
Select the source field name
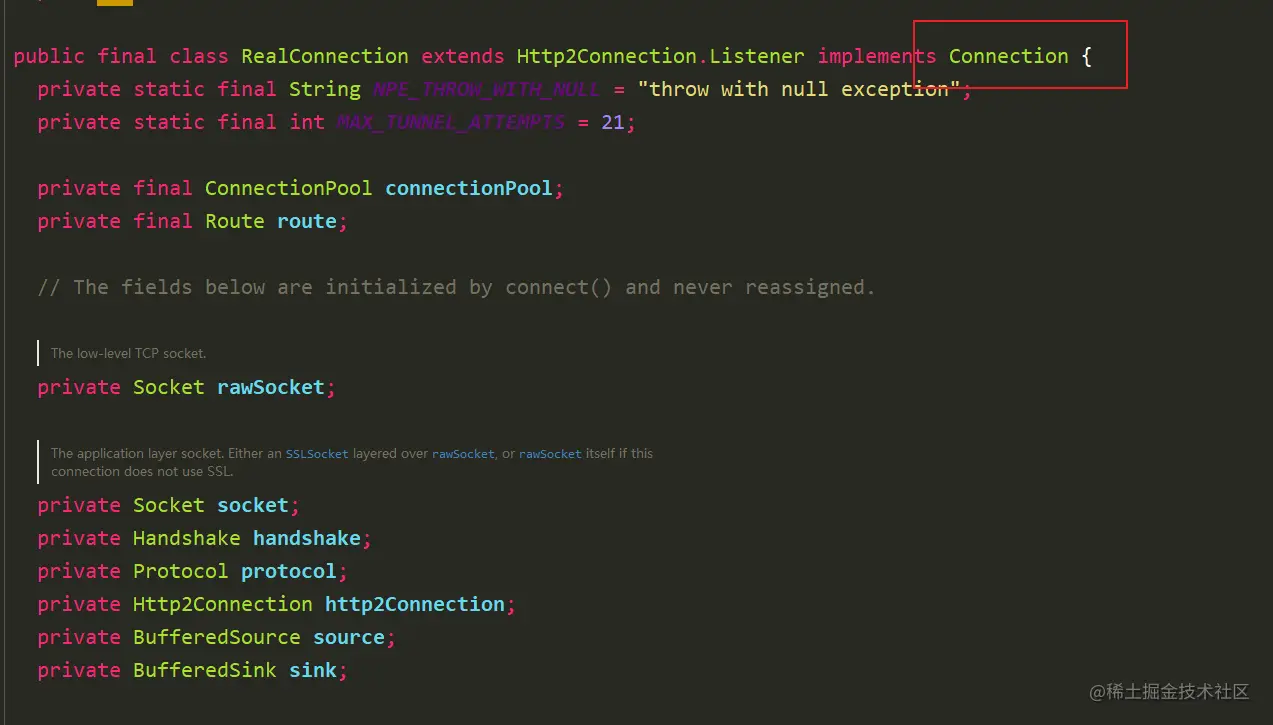click(x=349, y=637)
